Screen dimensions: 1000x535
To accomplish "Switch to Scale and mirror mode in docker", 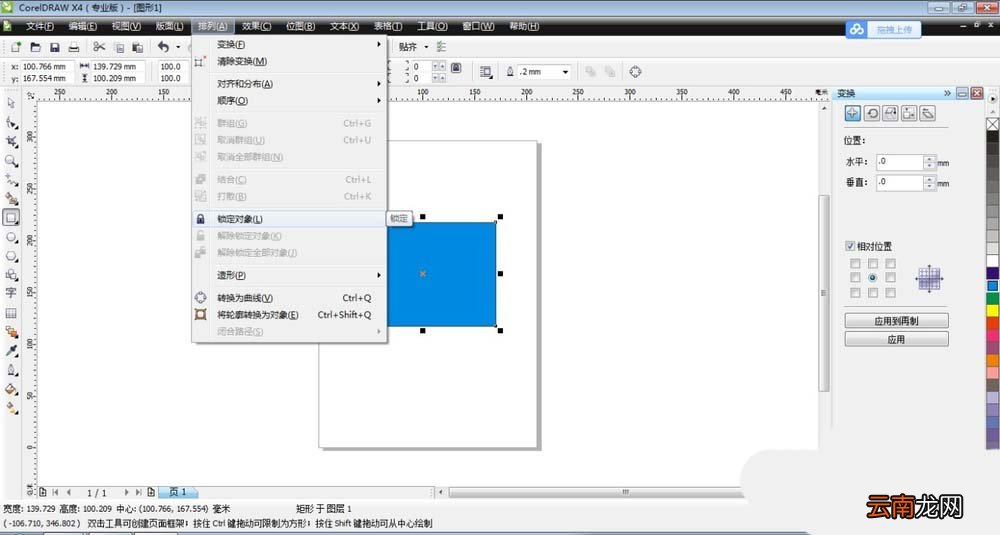I will [890, 114].
